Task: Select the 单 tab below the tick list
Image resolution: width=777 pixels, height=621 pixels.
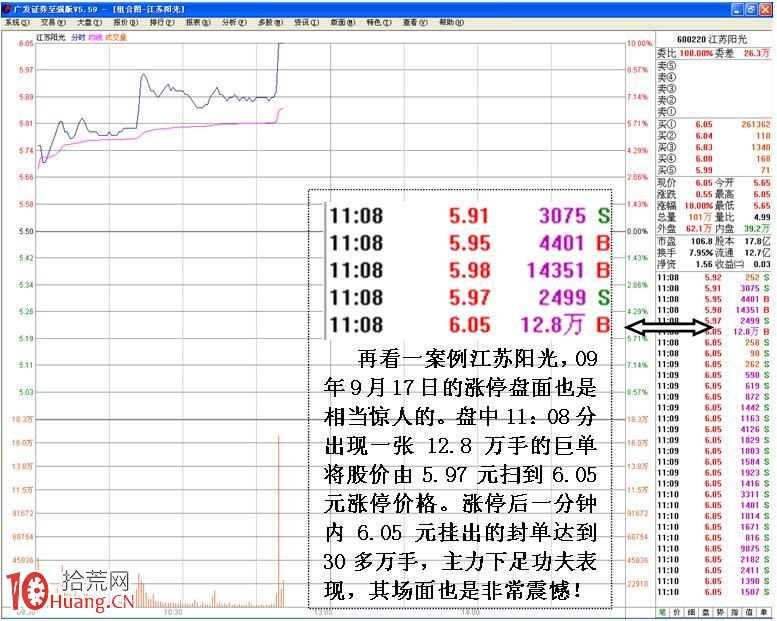Action: [764, 613]
